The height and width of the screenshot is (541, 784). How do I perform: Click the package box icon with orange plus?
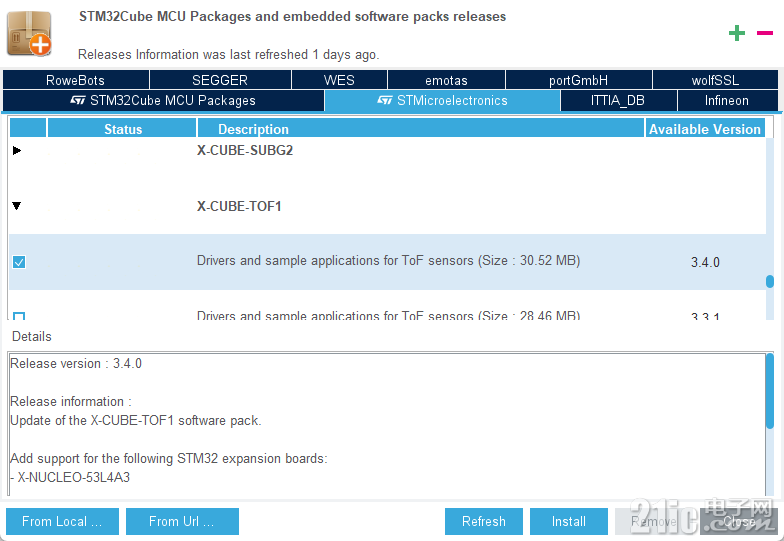click(30, 34)
